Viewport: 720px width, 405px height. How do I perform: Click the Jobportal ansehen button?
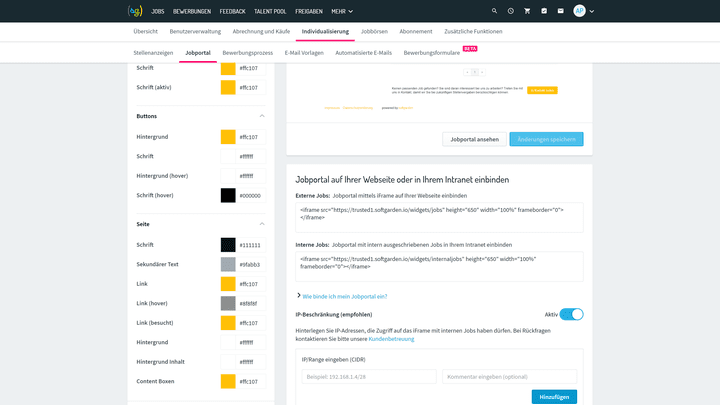(x=474, y=139)
